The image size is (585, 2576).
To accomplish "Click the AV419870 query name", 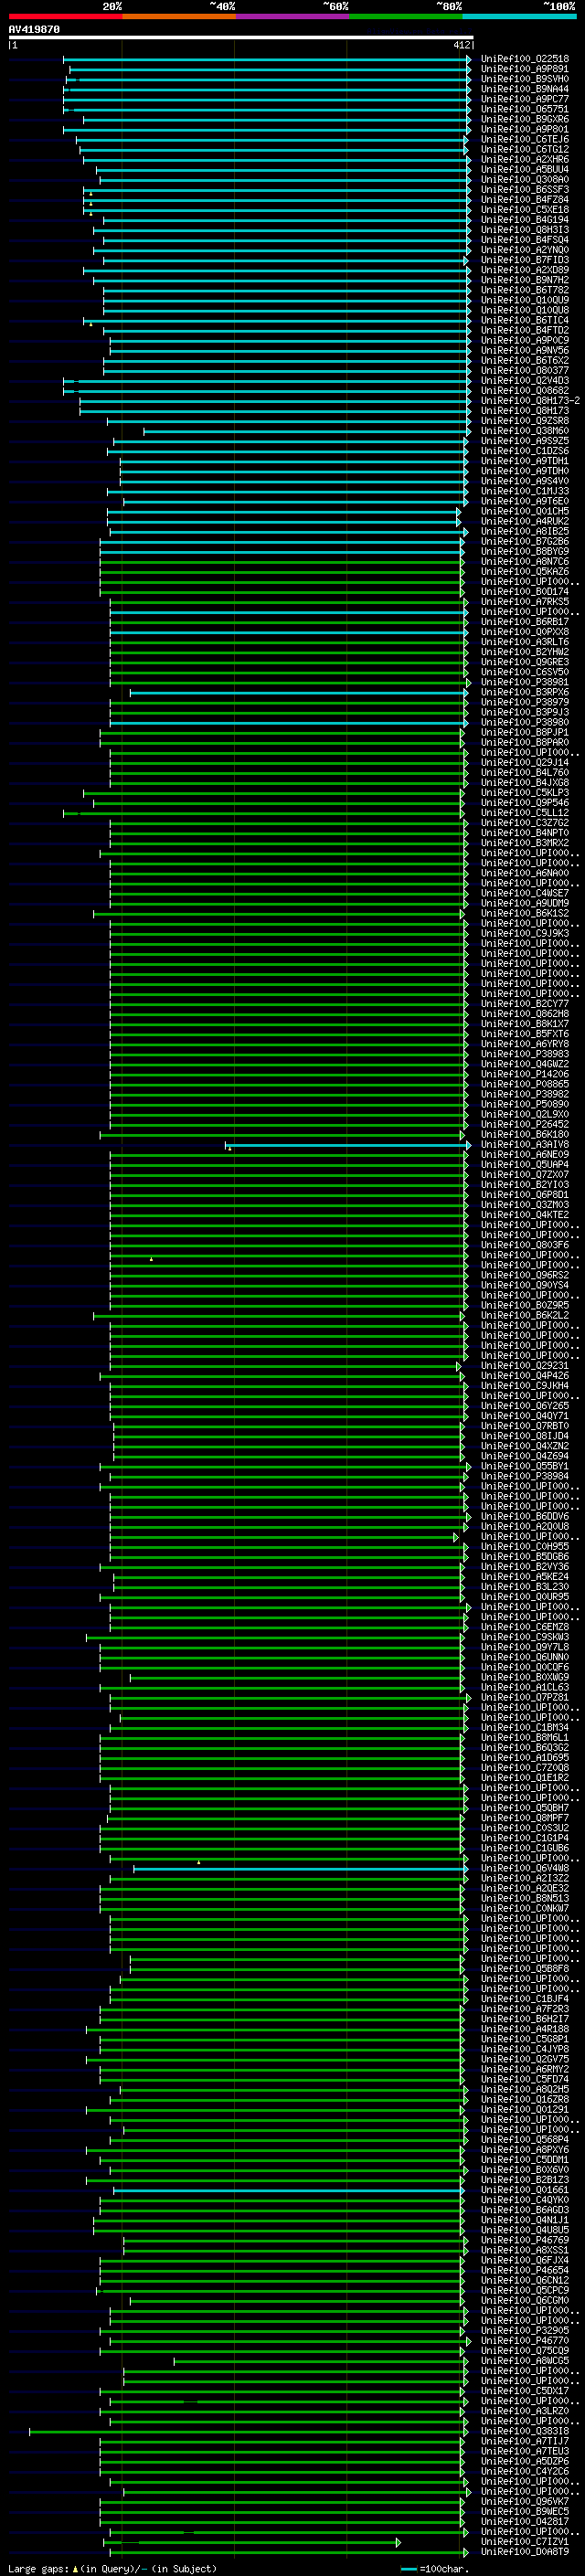I will coord(34,29).
